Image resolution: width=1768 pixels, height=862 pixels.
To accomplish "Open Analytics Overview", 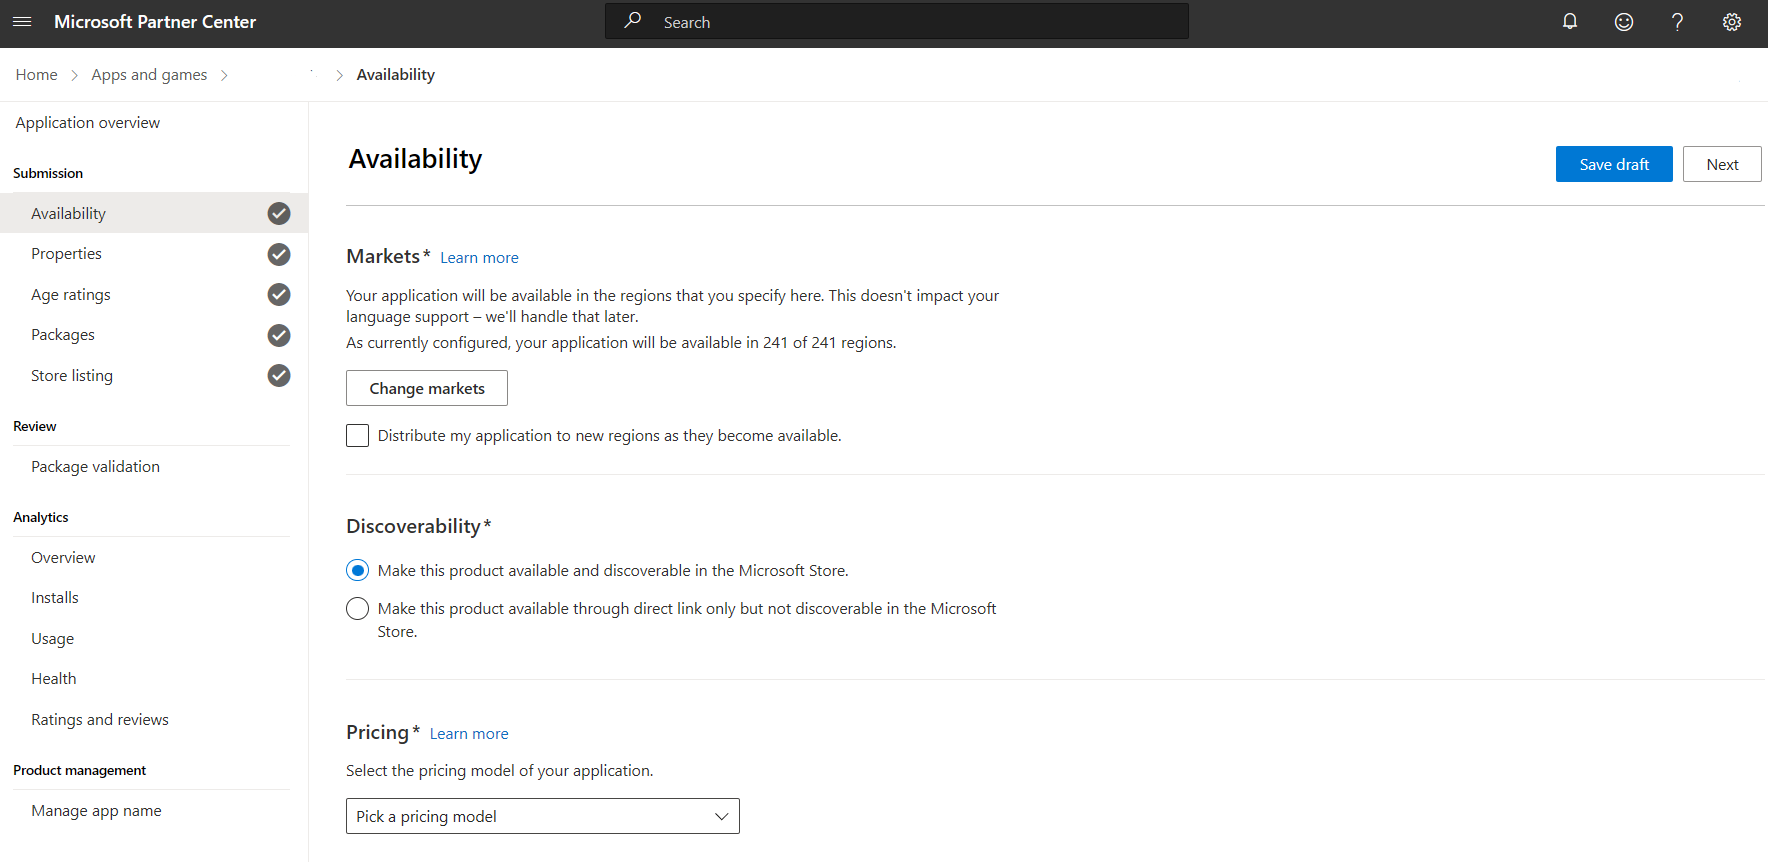I will (x=63, y=558).
